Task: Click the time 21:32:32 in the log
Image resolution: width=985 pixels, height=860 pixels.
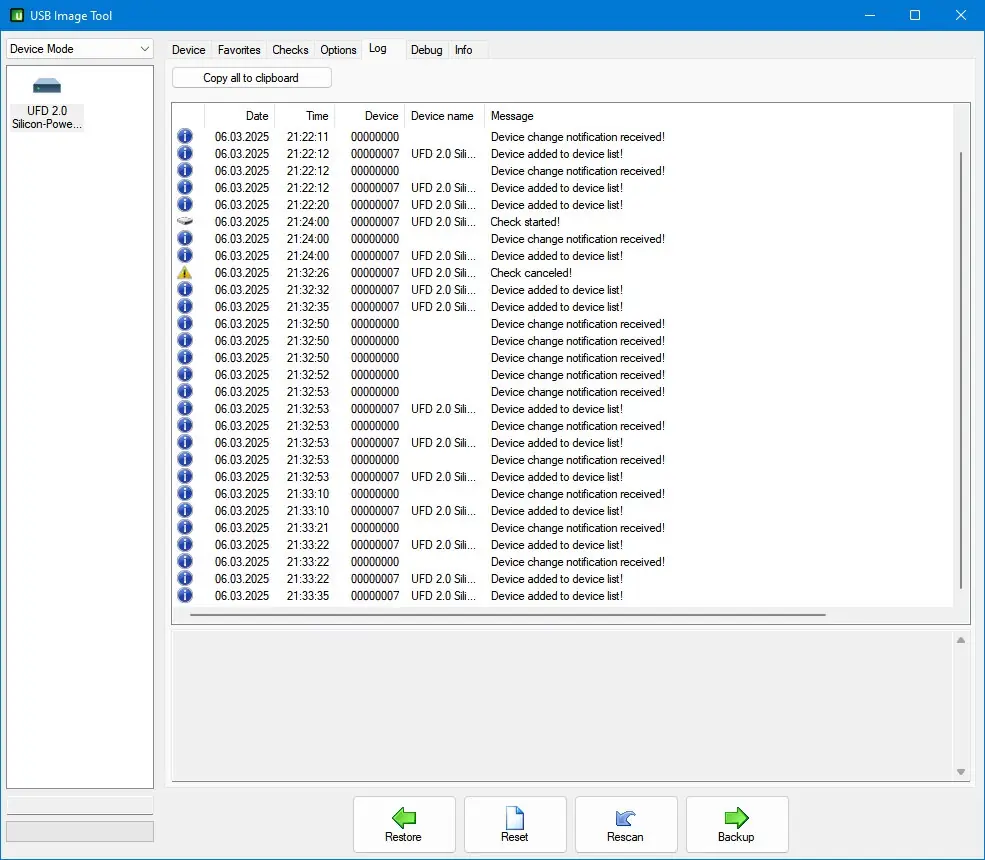Action: click(308, 290)
